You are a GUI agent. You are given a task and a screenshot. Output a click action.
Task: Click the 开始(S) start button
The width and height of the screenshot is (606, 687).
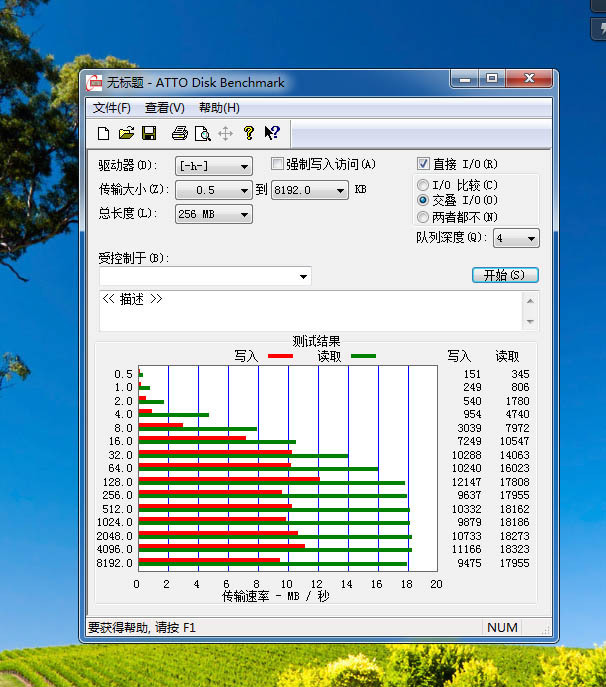click(505, 275)
